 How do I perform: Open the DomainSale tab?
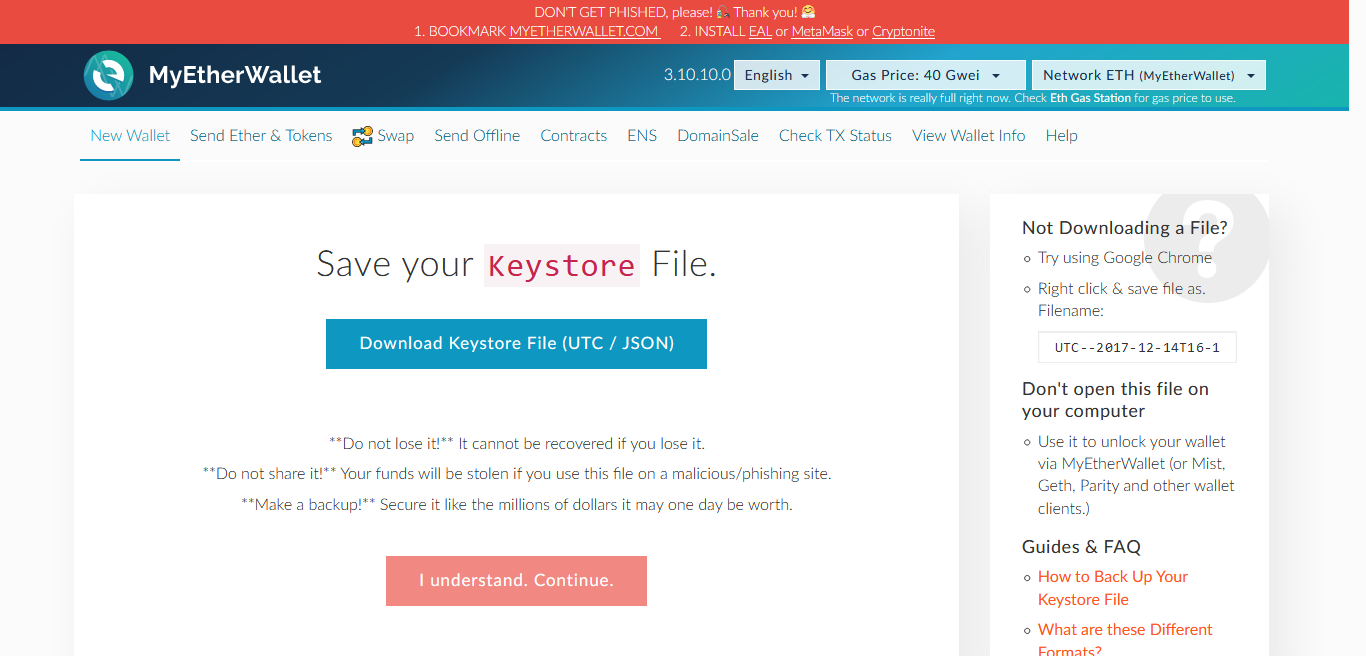[x=718, y=136]
